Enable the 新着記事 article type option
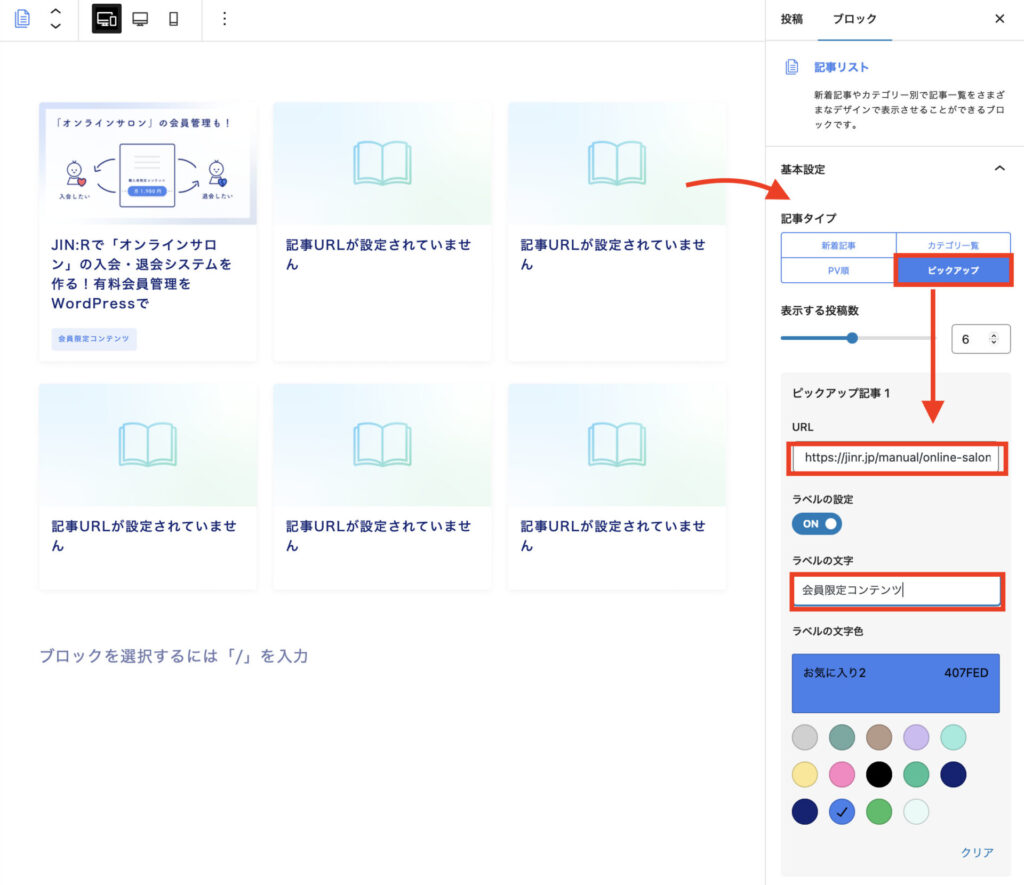Screen dimensions: 1024x885 pyautogui.click(x=840, y=244)
